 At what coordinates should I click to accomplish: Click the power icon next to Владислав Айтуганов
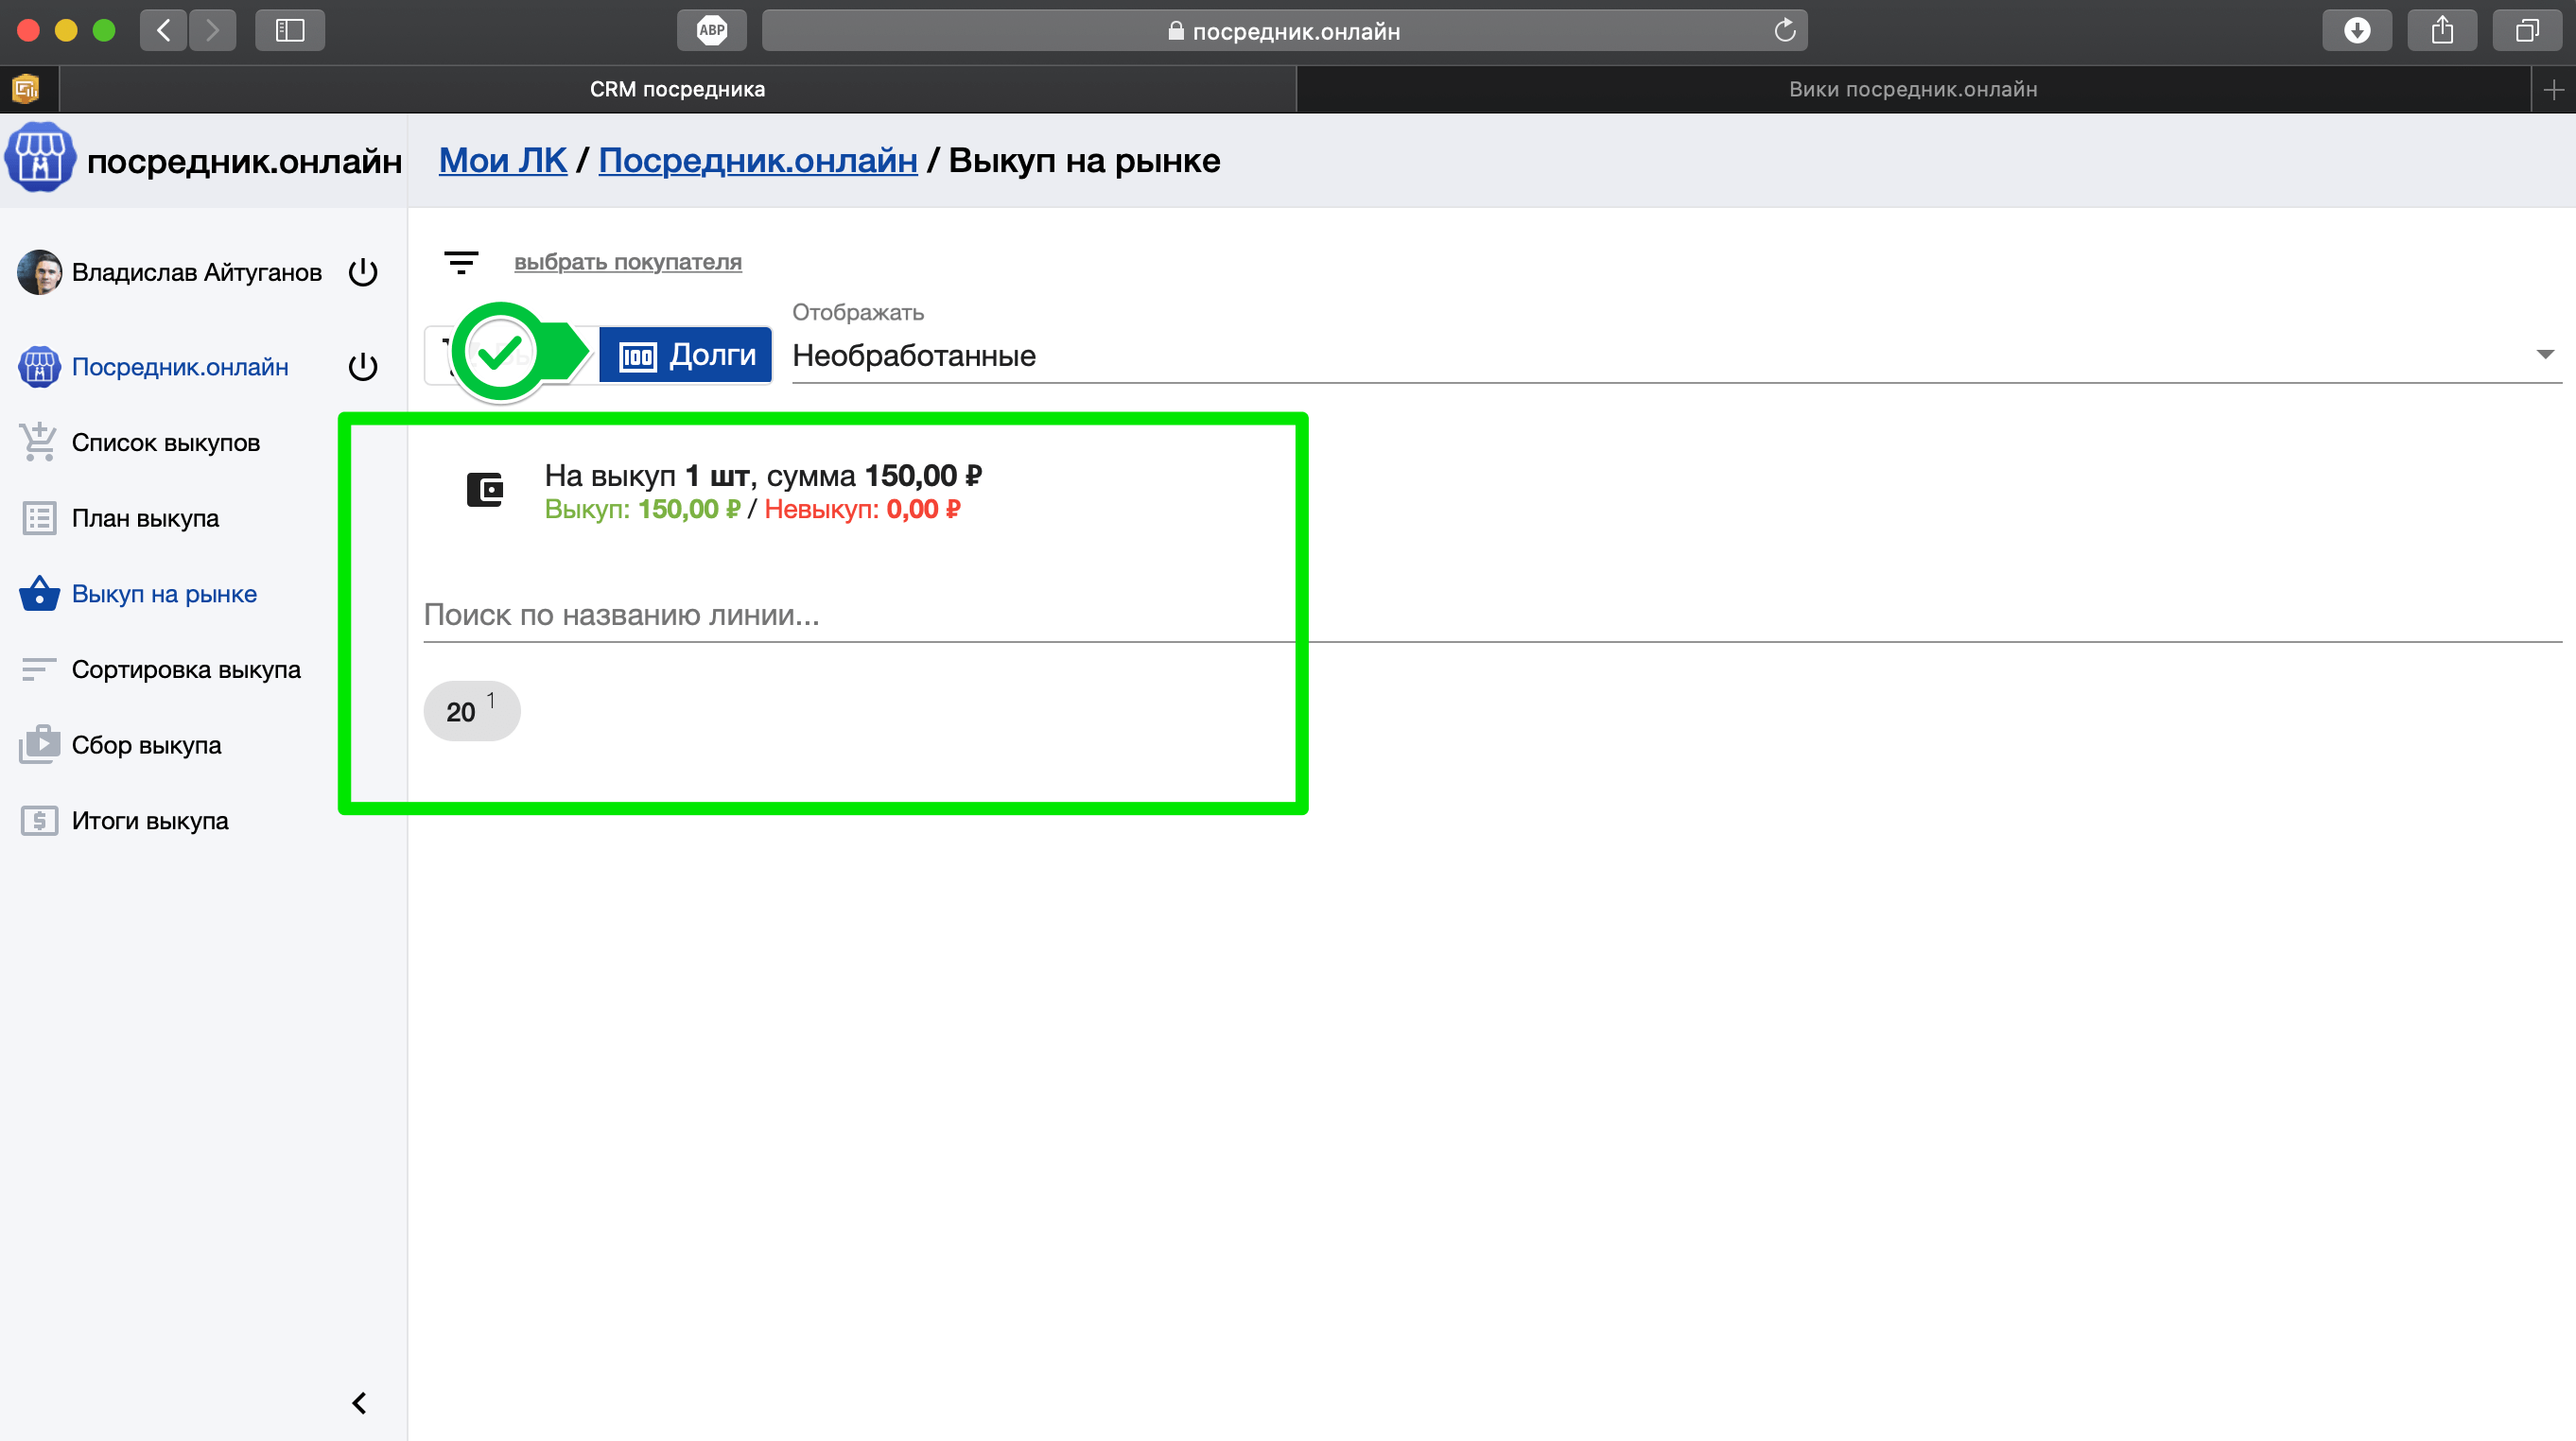(x=363, y=272)
